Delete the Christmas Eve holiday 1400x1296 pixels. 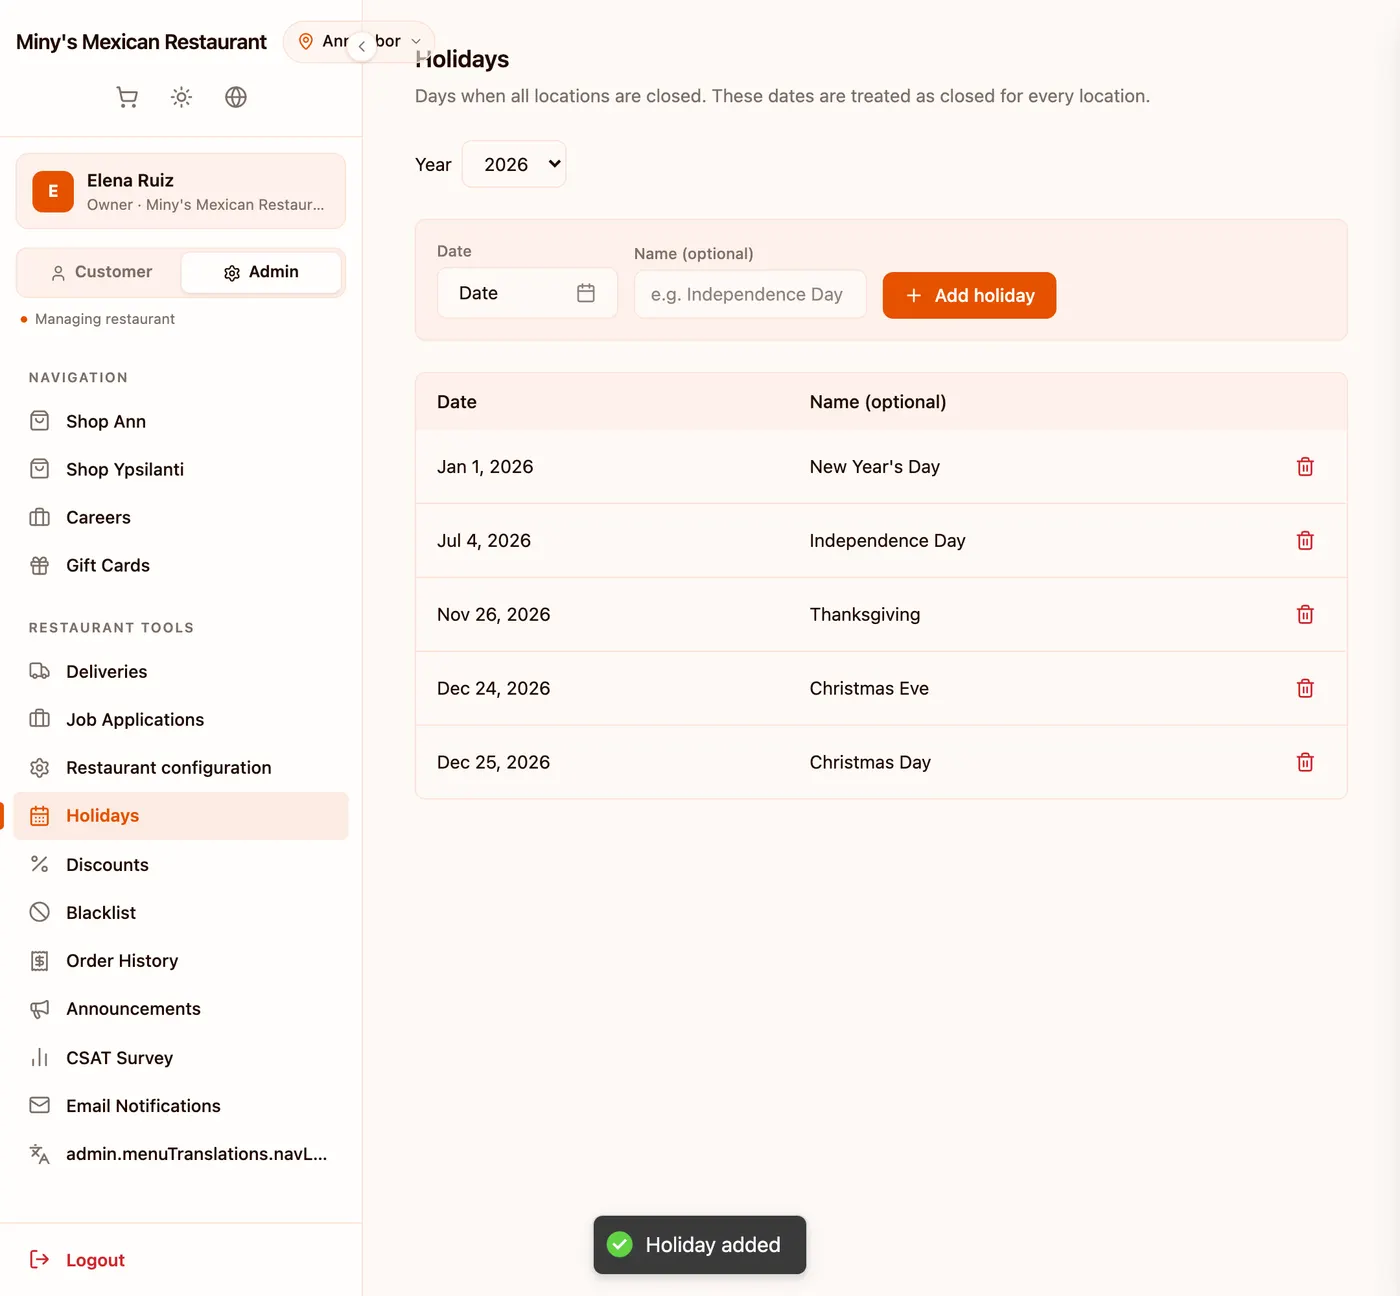pos(1305,689)
